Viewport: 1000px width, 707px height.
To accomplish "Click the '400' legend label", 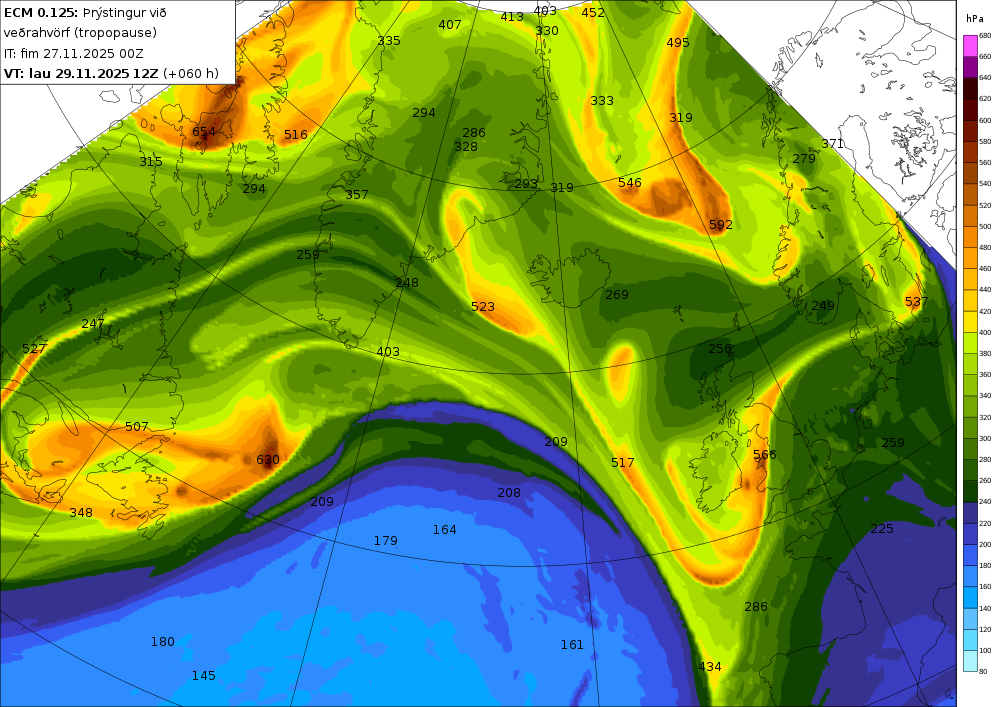I will (x=985, y=333).
